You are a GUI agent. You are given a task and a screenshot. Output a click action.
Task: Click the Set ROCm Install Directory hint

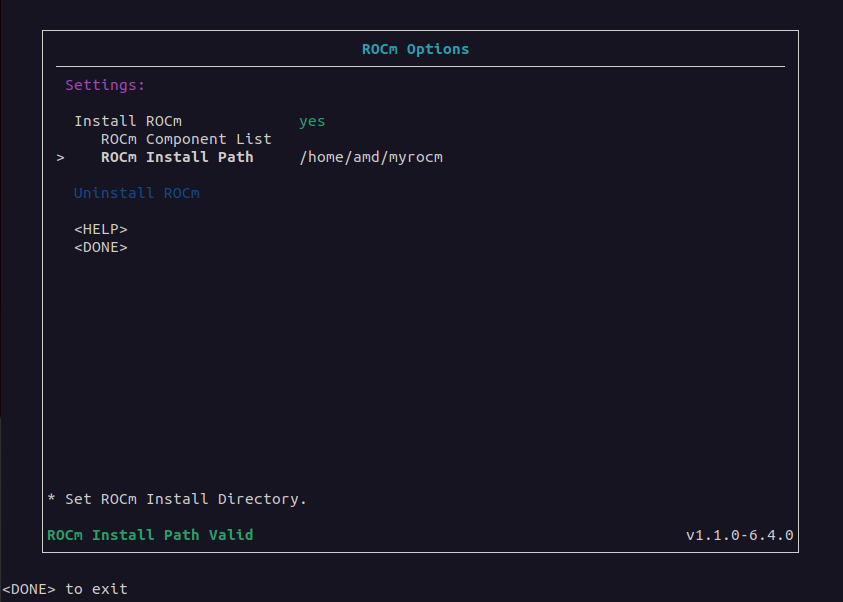185,499
